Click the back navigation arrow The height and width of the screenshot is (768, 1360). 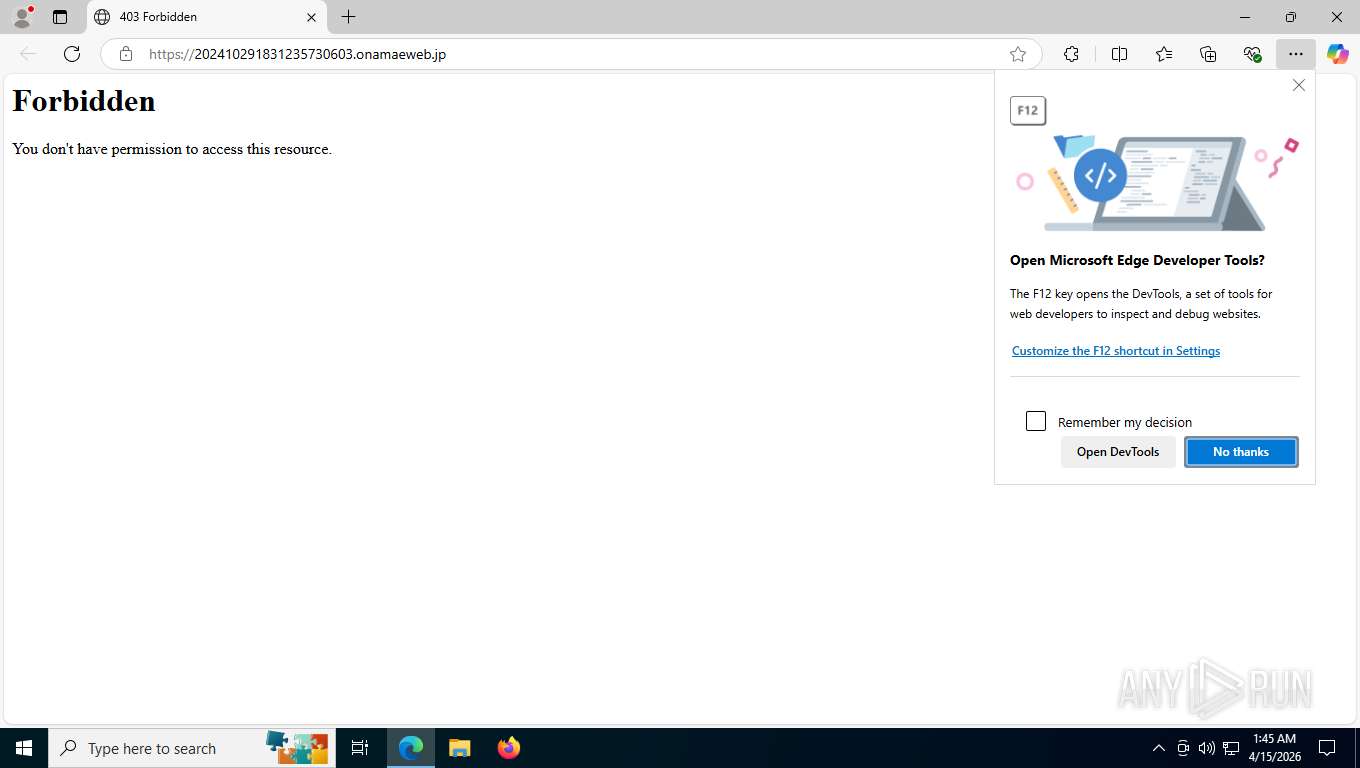[28, 54]
